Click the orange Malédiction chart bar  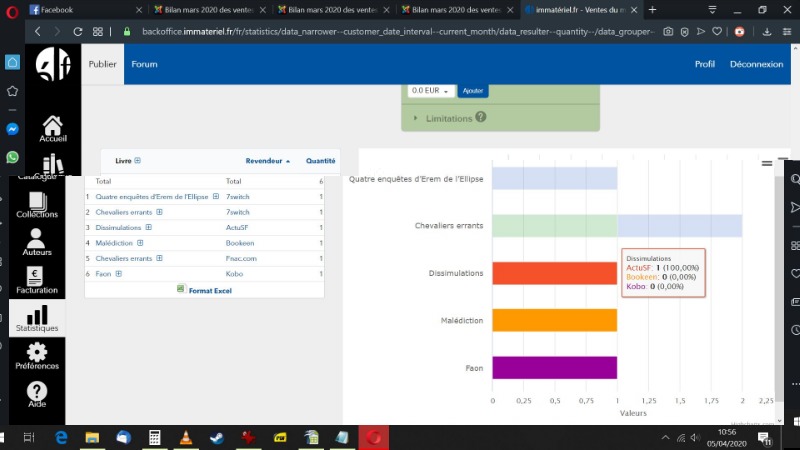[554, 320]
